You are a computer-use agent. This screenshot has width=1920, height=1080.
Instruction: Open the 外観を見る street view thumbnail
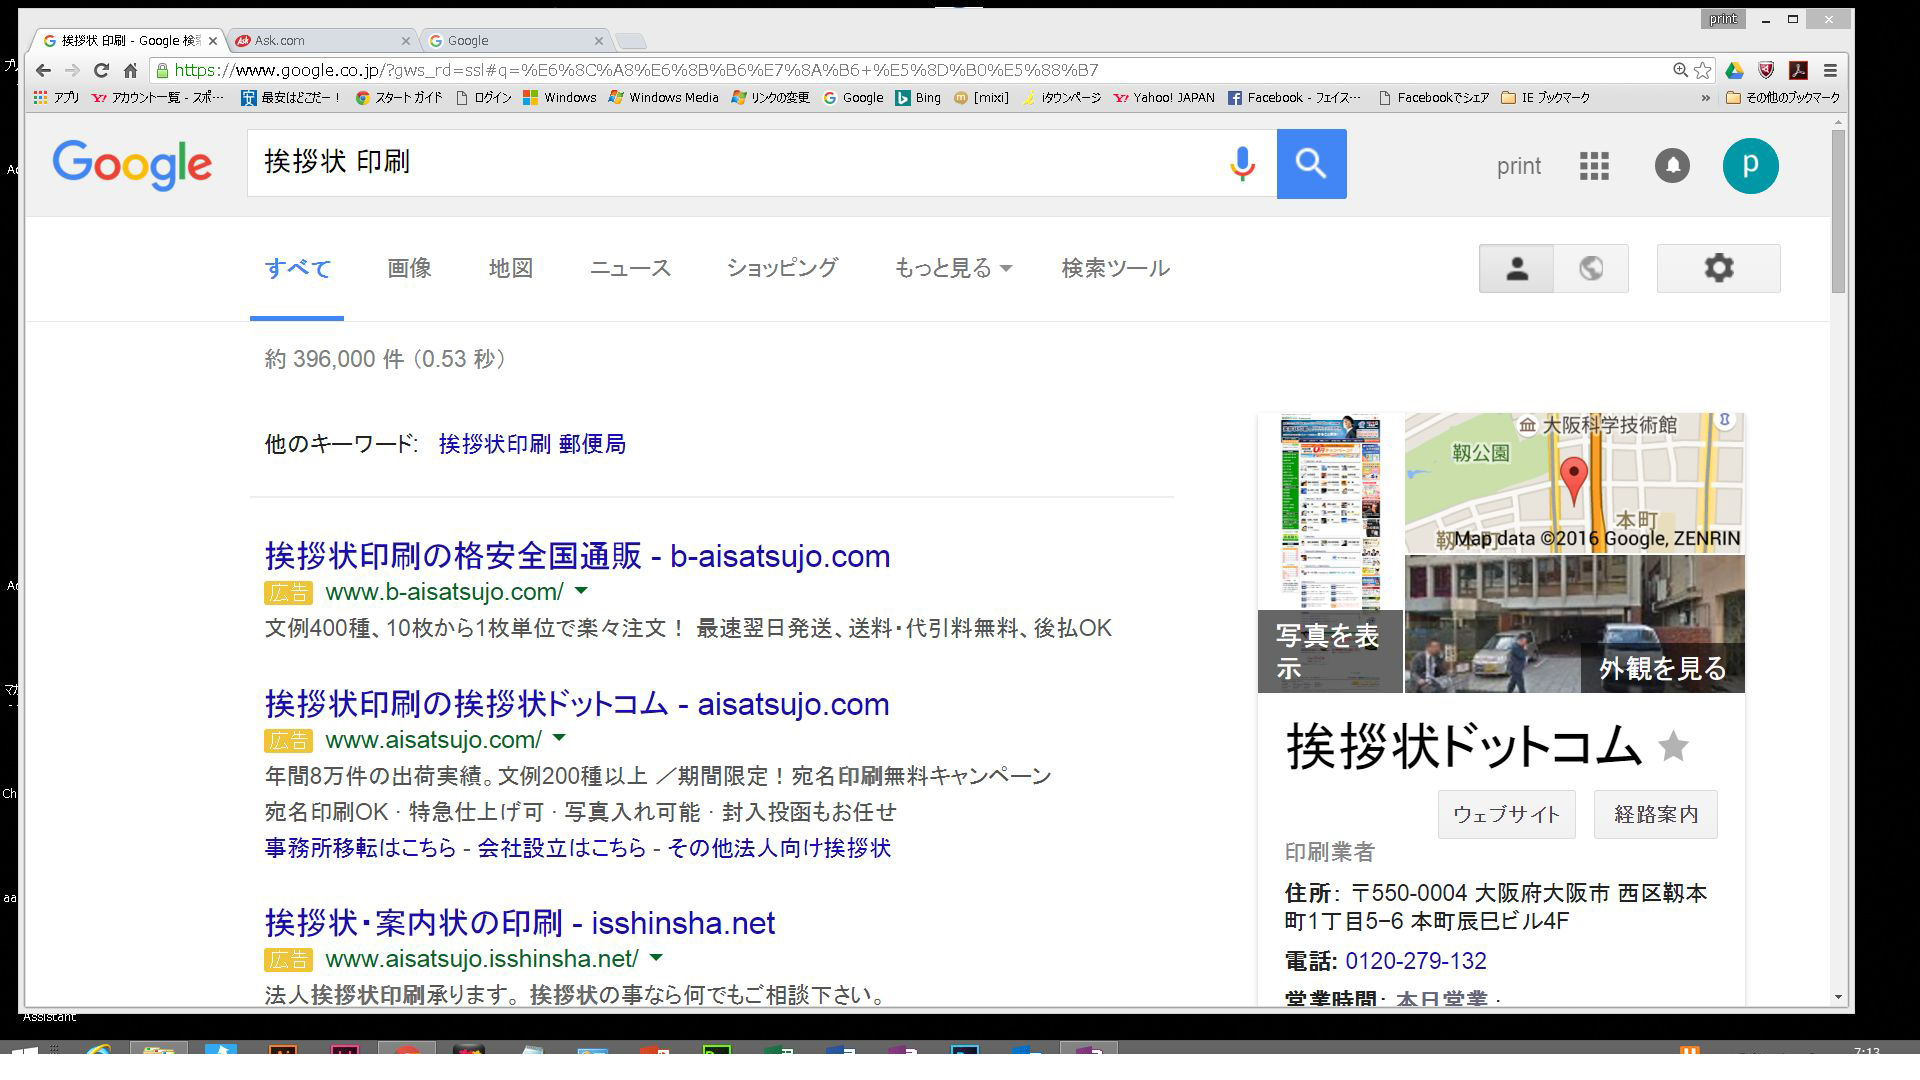pos(1575,624)
